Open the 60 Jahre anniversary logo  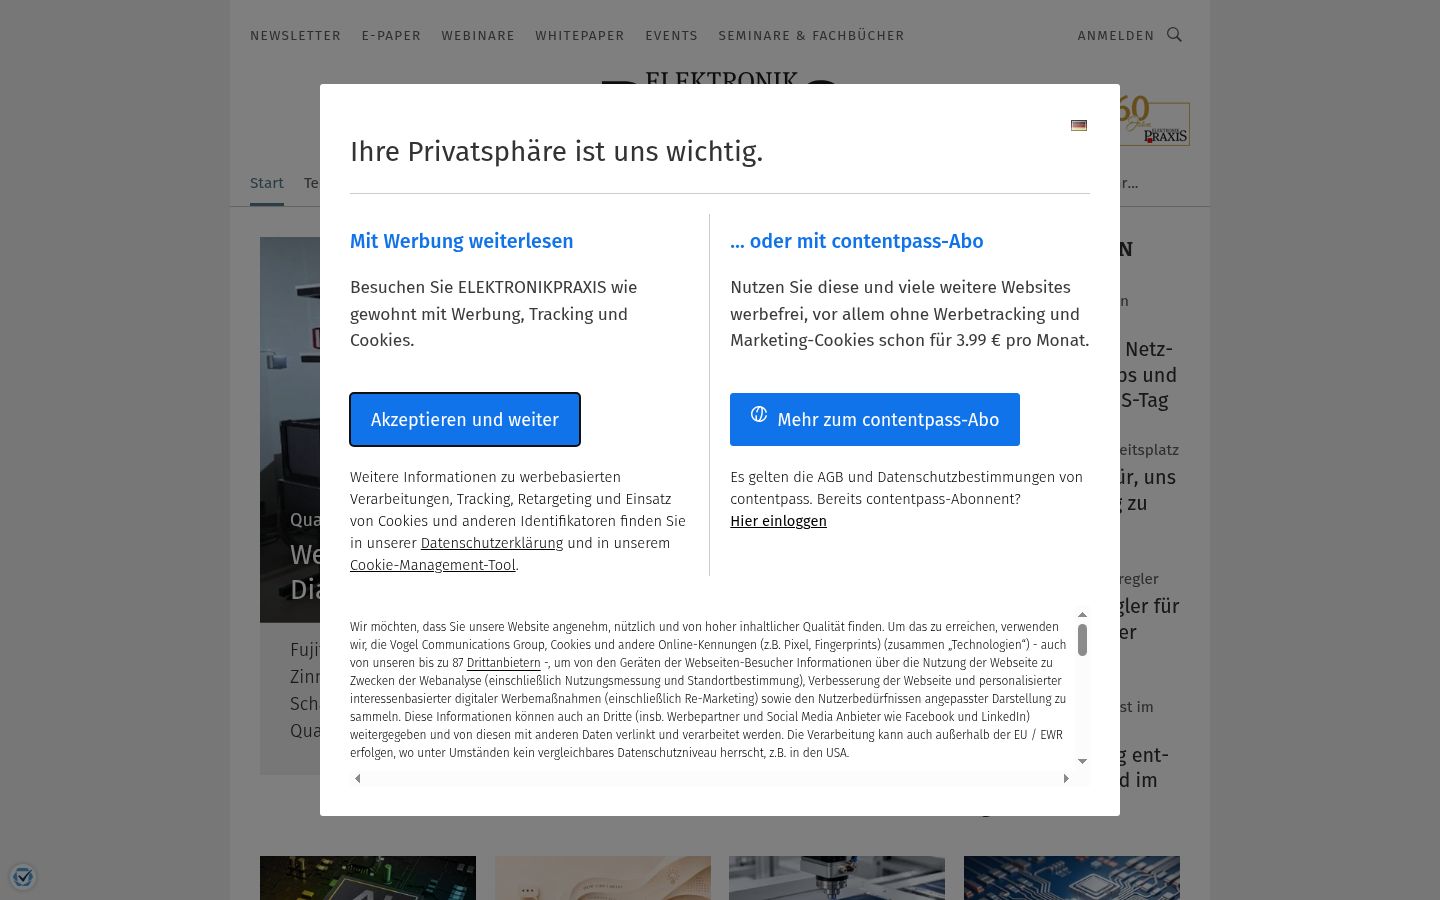[1154, 121]
